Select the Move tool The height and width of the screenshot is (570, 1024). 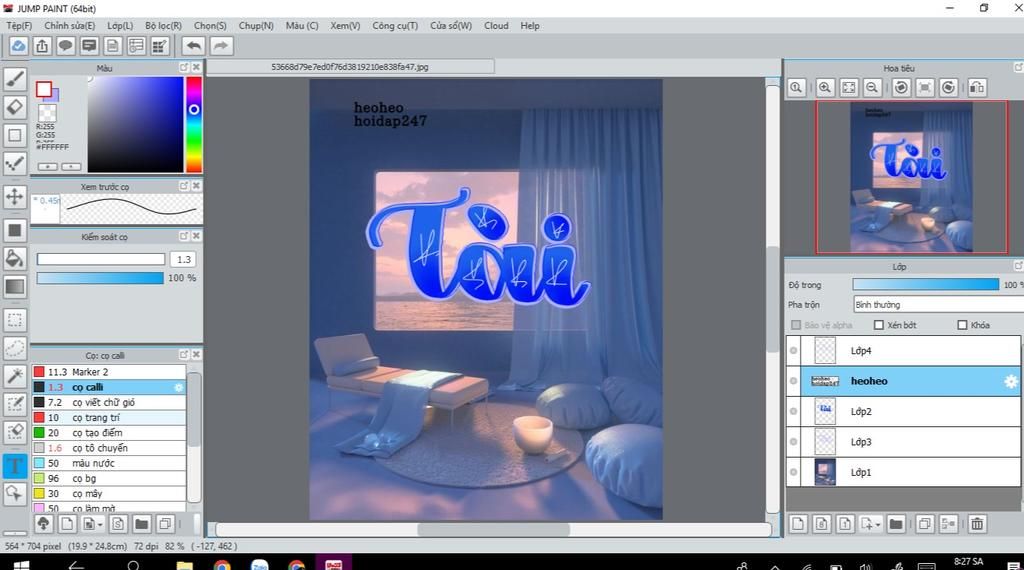[15, 197]
